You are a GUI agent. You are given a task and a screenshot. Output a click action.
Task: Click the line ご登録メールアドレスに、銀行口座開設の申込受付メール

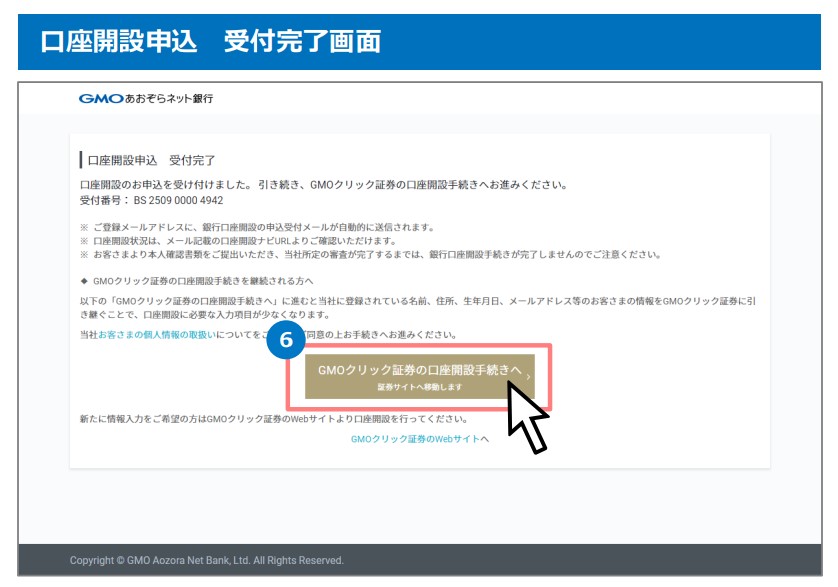pyautogui.click(x=257, y=227)
